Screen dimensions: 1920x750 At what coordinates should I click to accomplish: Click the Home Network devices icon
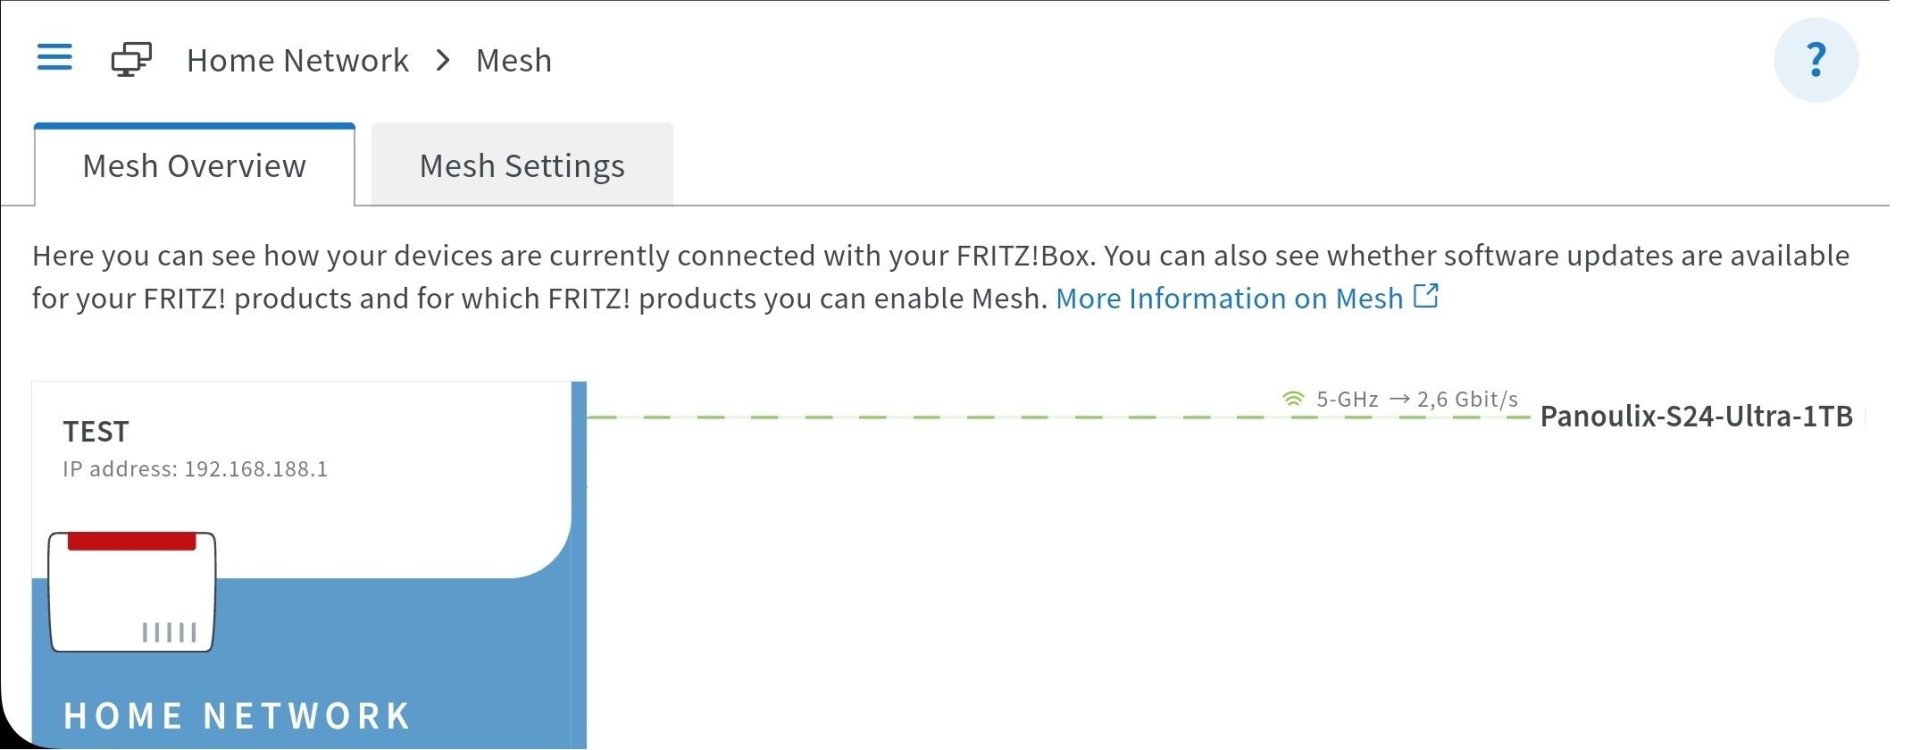131,60
